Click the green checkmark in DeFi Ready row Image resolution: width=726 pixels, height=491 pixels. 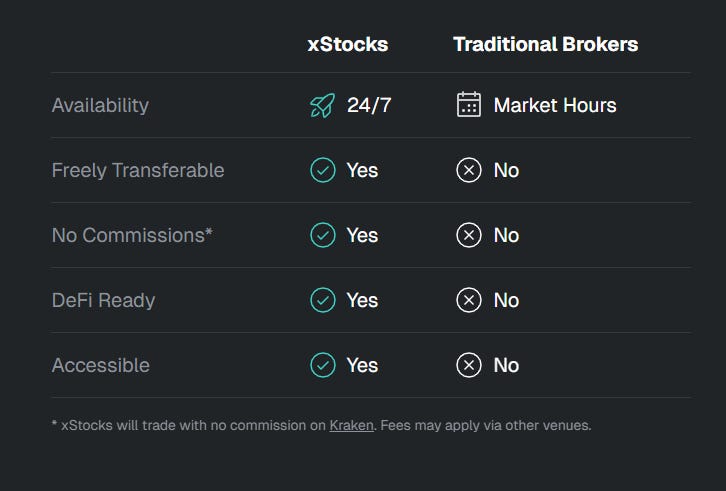tap(323, 300)
